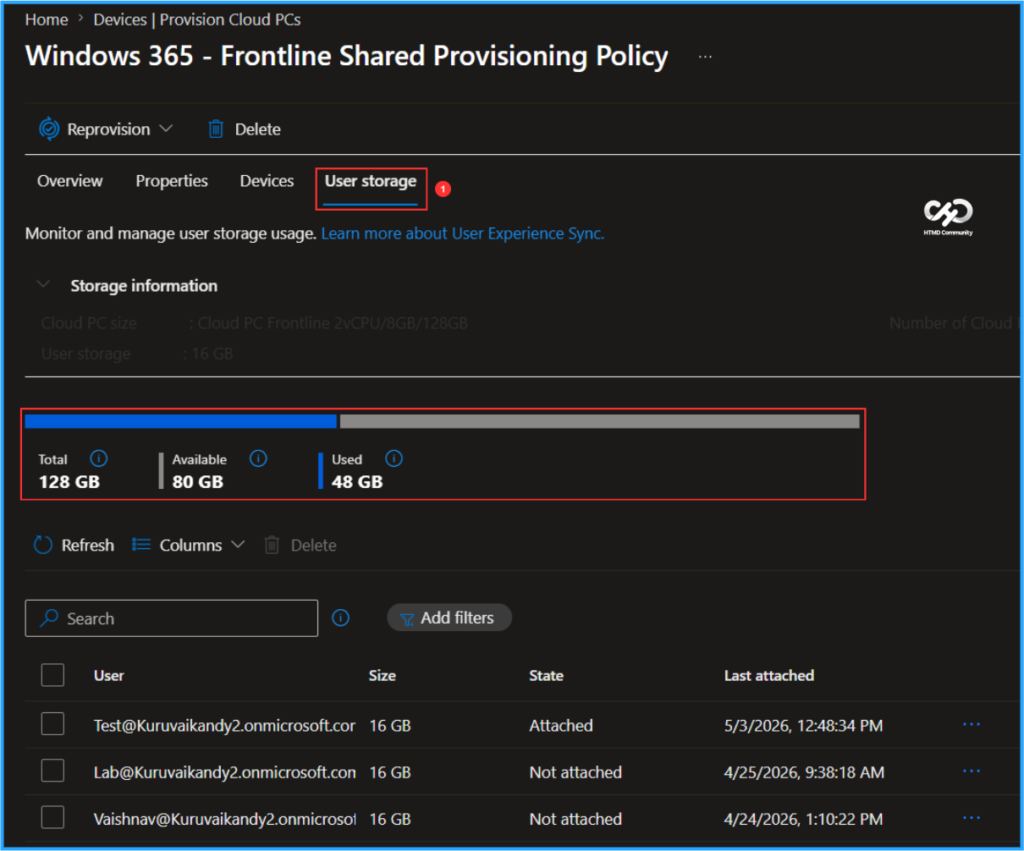
Task: Click the 128 GB total value
Action: [69, 482]
